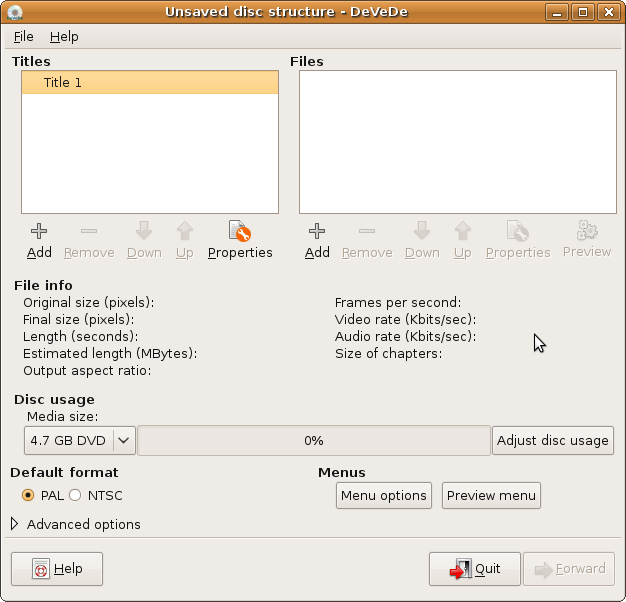Click the Preview menu button
The image size is (626, 602).
pyautogui.click(x=491, y=495)
